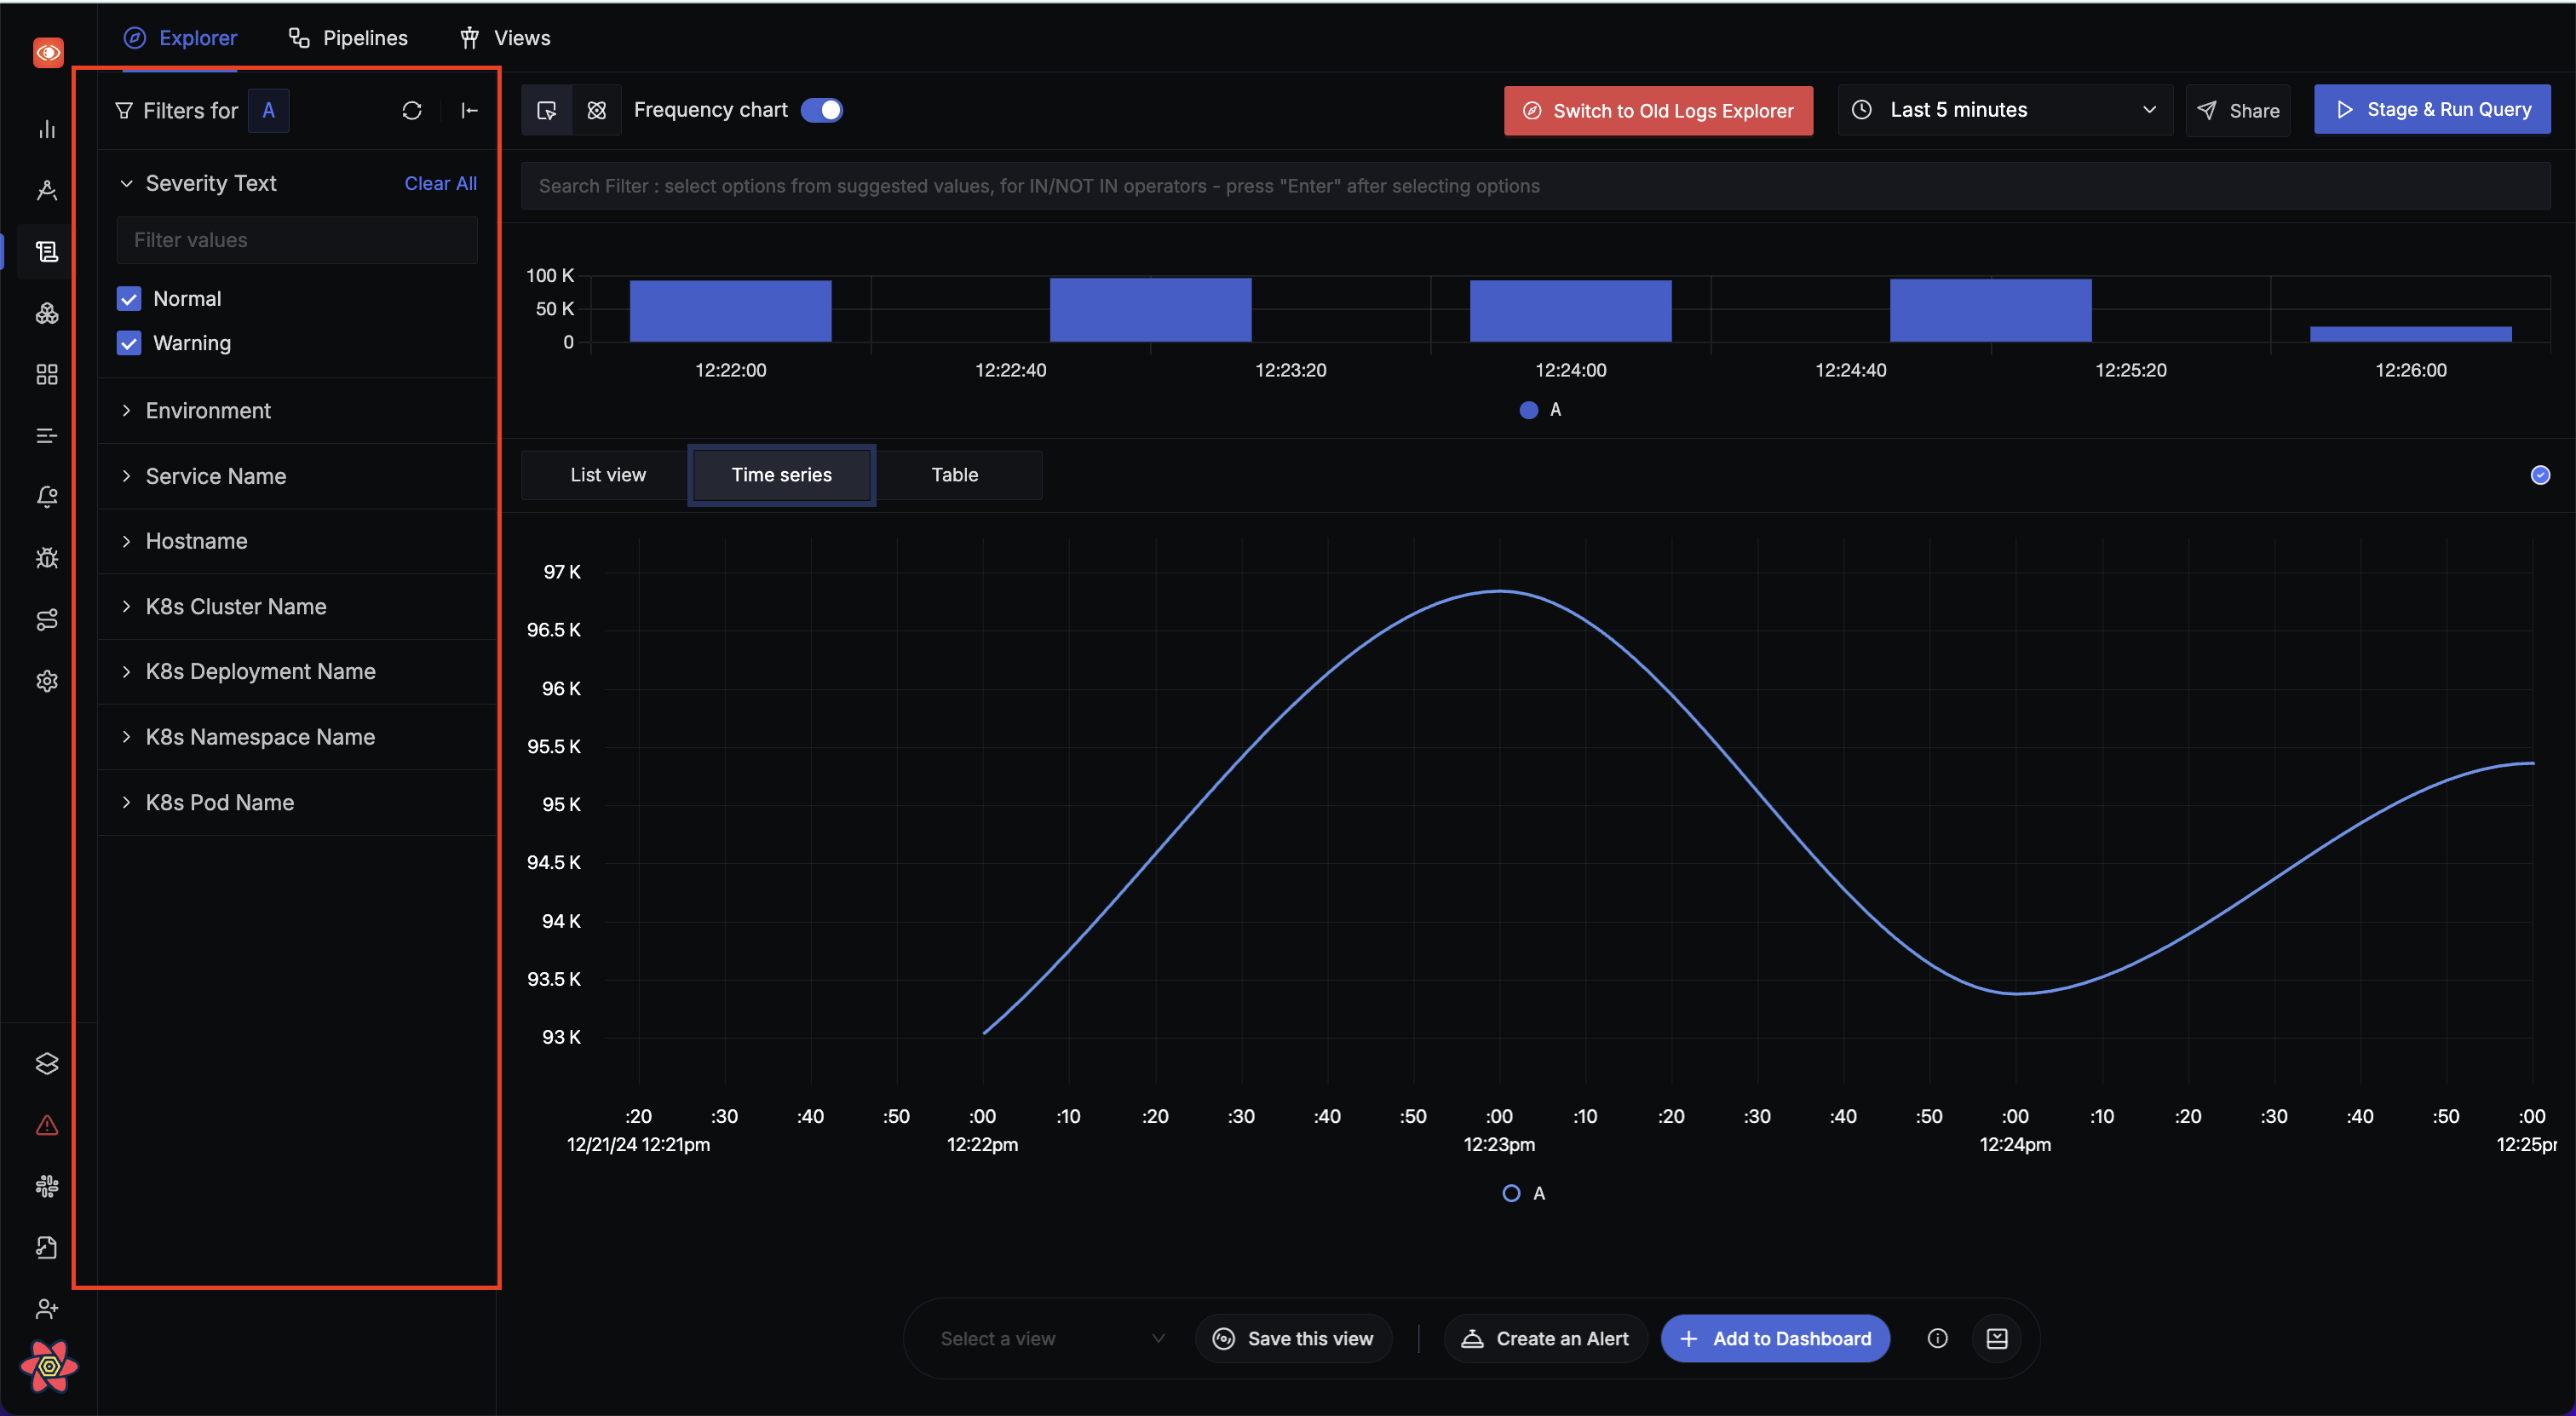Open the alerts bell icon in sidebar
The image size is (2576, 1416).
[x=47, y=497]
